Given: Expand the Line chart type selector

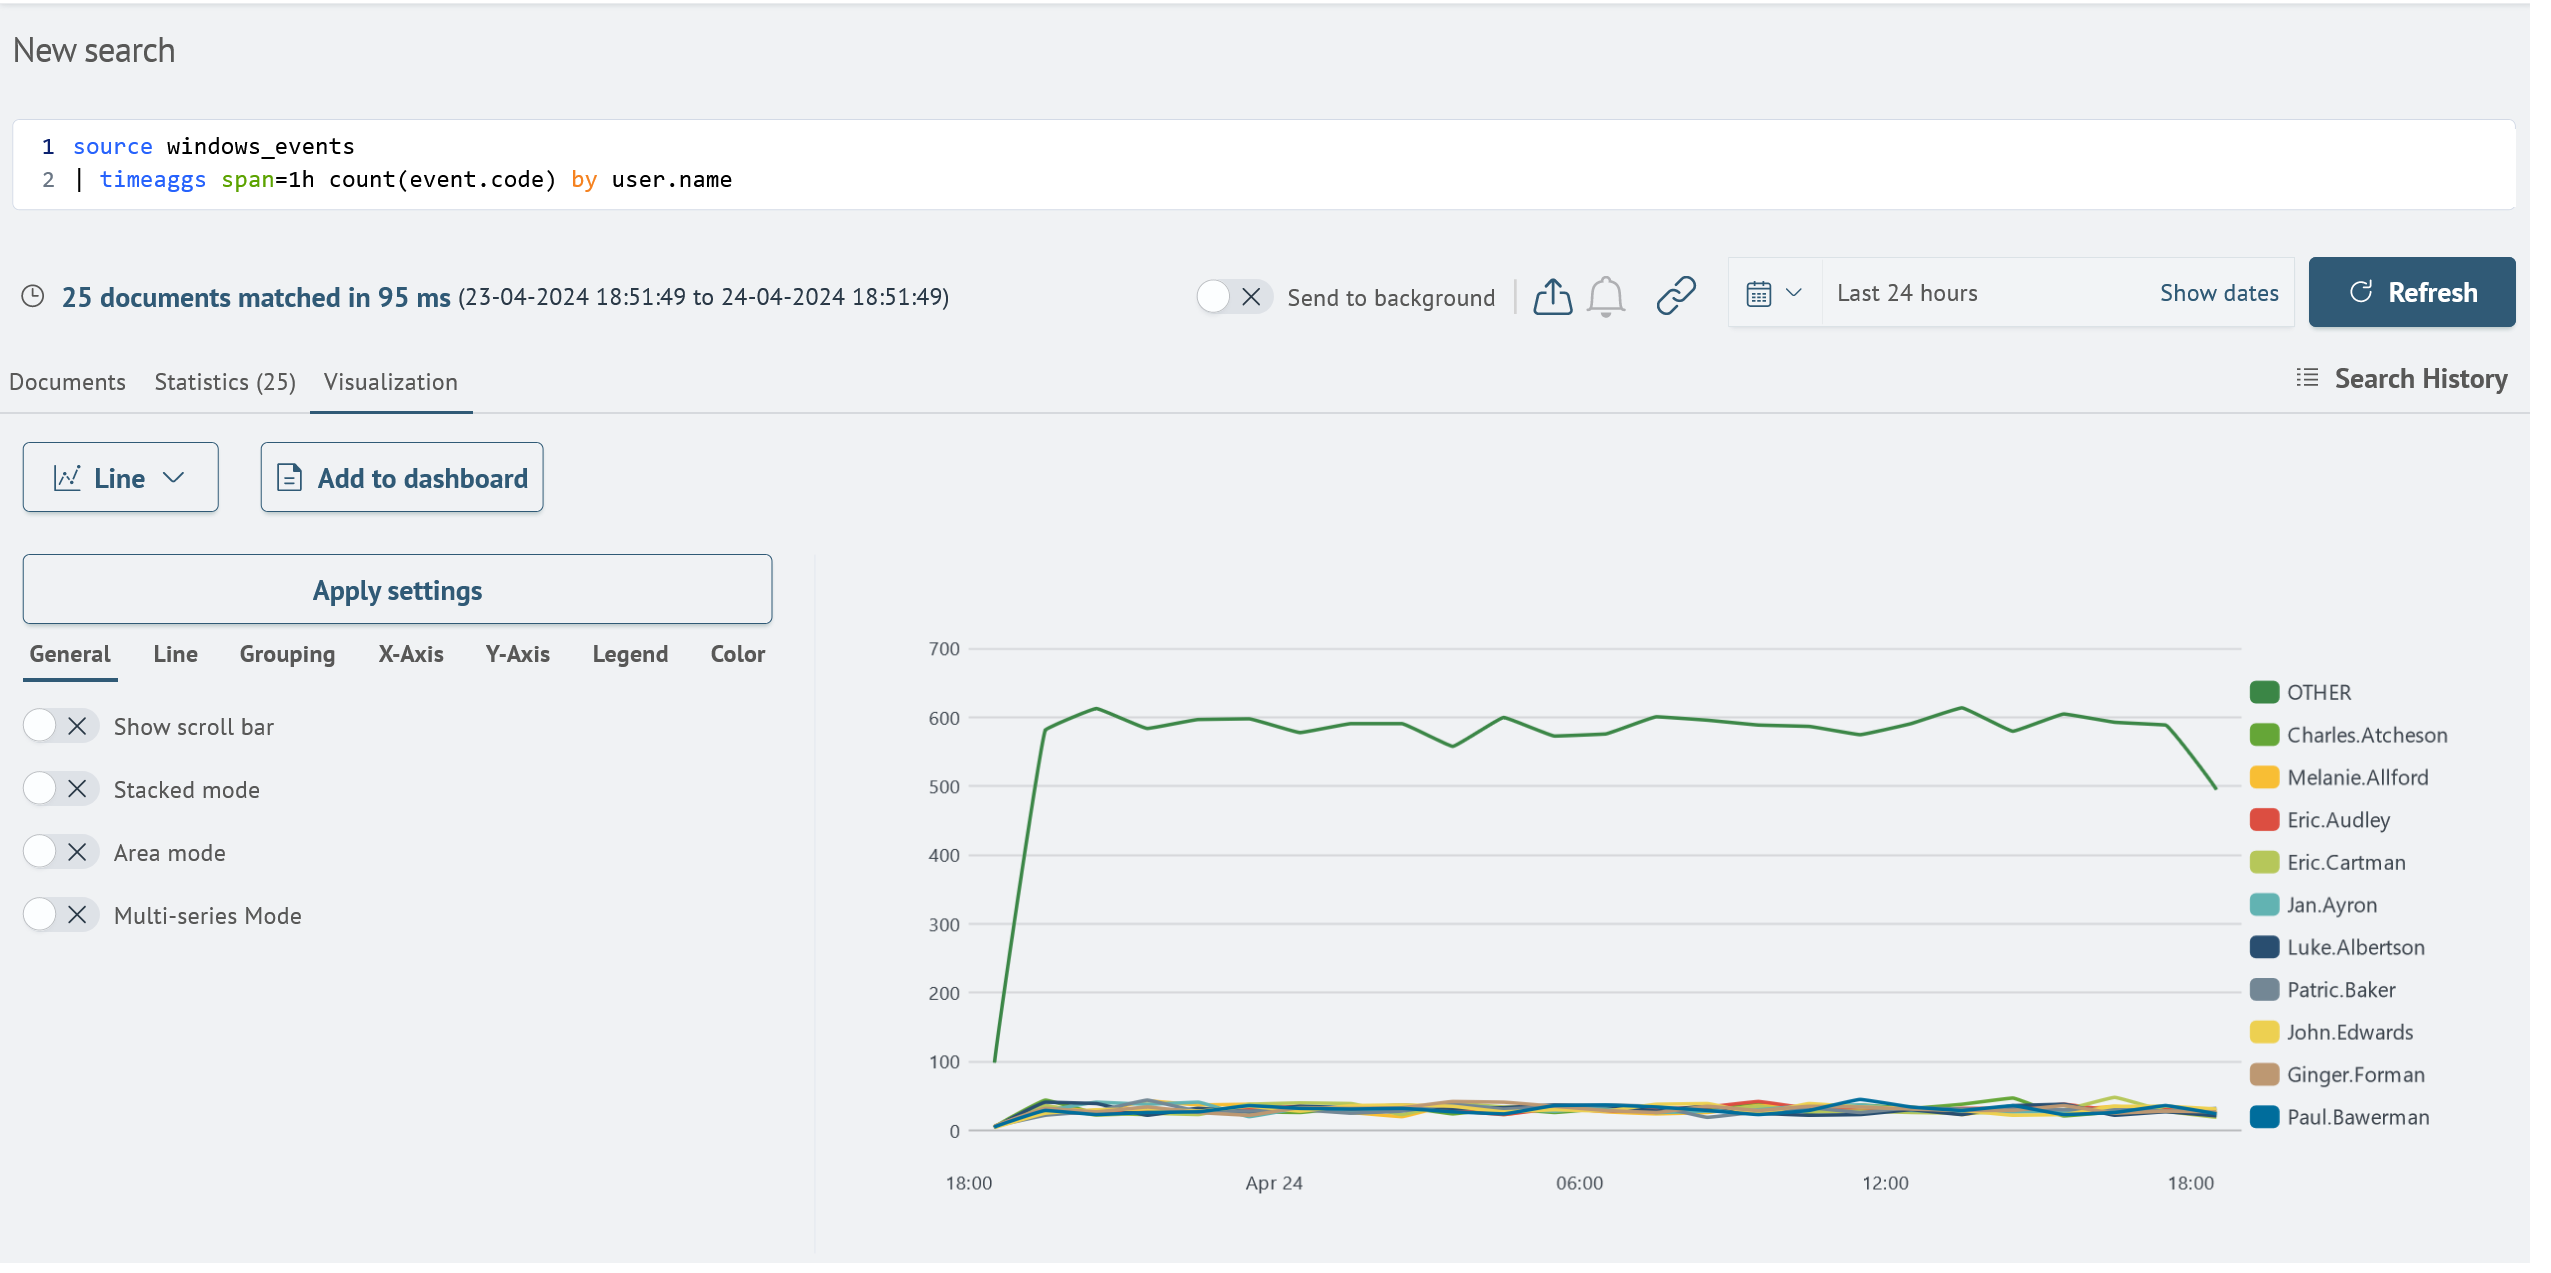Looking at the screenshot, I should [120, 477].
